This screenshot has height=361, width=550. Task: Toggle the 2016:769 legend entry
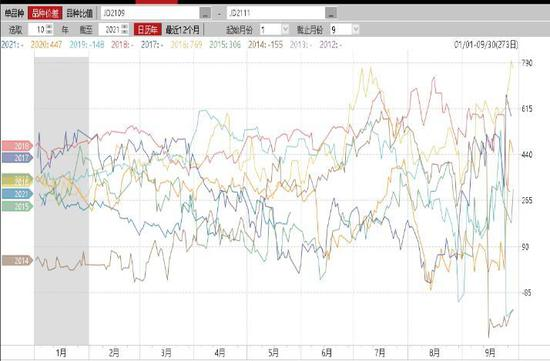click(186, 45)
